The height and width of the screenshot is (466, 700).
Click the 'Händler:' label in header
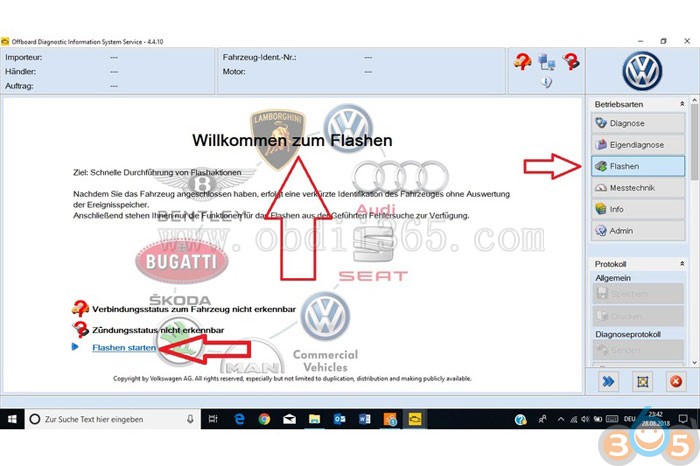point(21,72)
